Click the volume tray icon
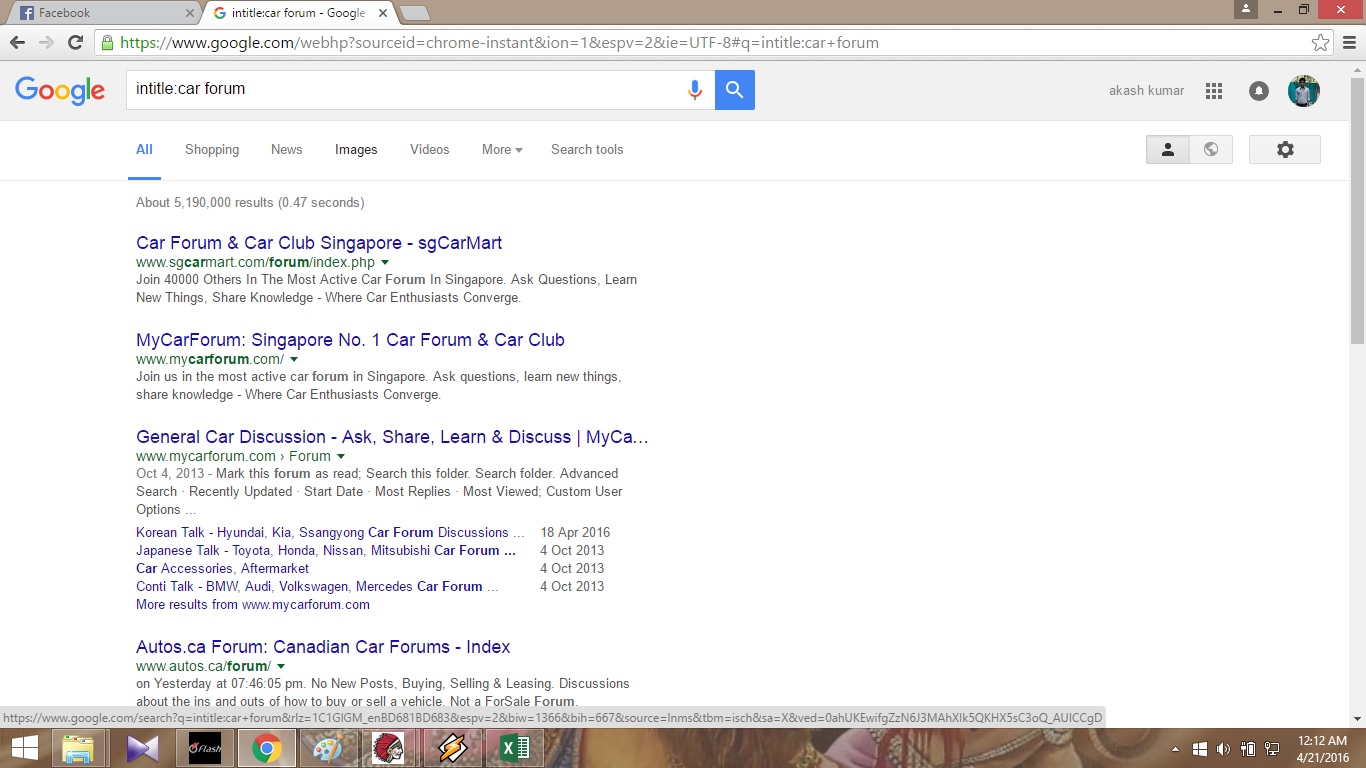 pyautogui.click(x=1223, y=748)
